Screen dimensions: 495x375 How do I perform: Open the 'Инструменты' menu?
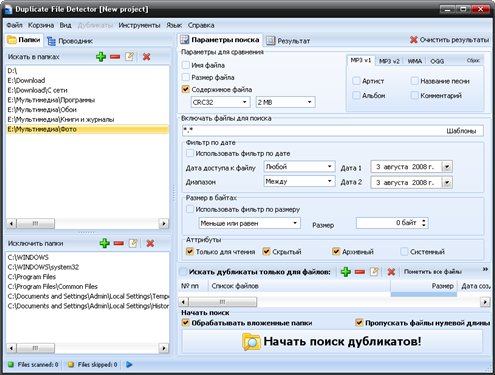click(x=139, y=25)
